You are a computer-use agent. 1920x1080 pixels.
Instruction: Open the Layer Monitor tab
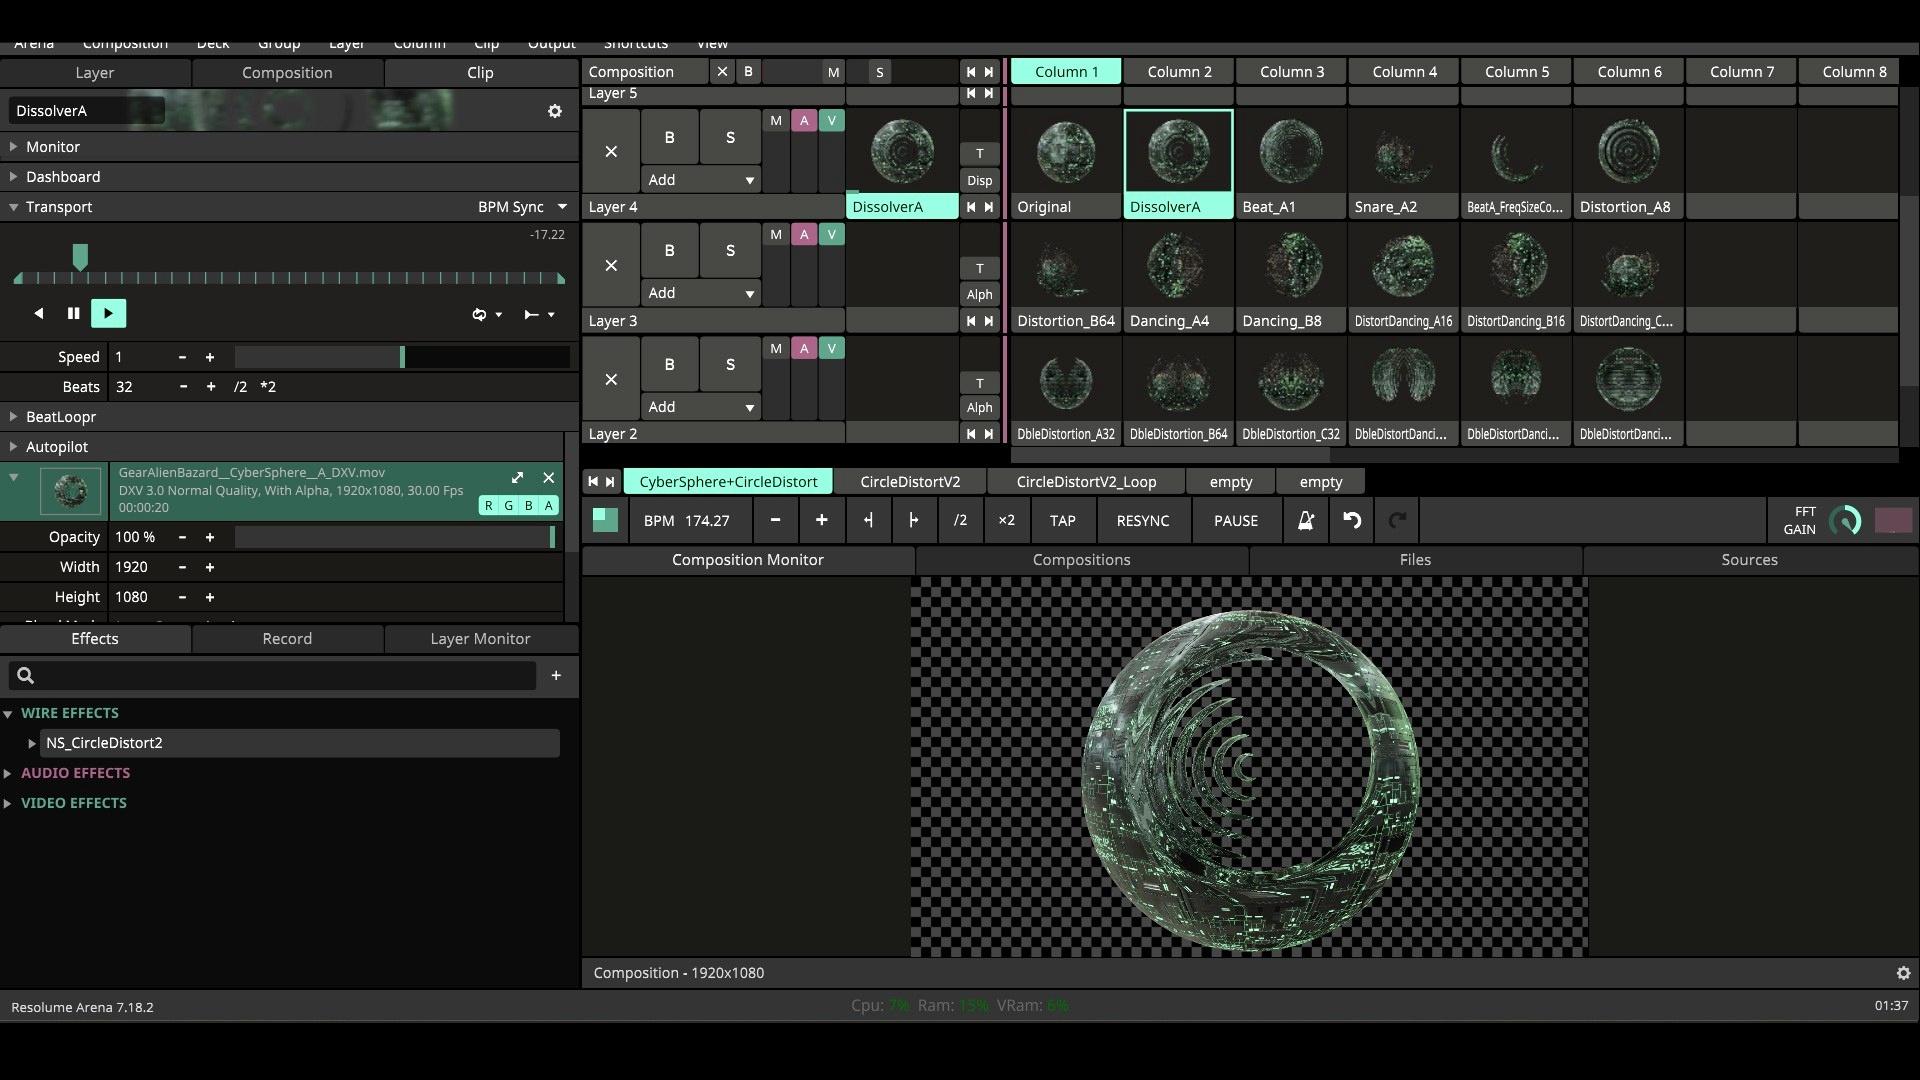coord(480,639)
